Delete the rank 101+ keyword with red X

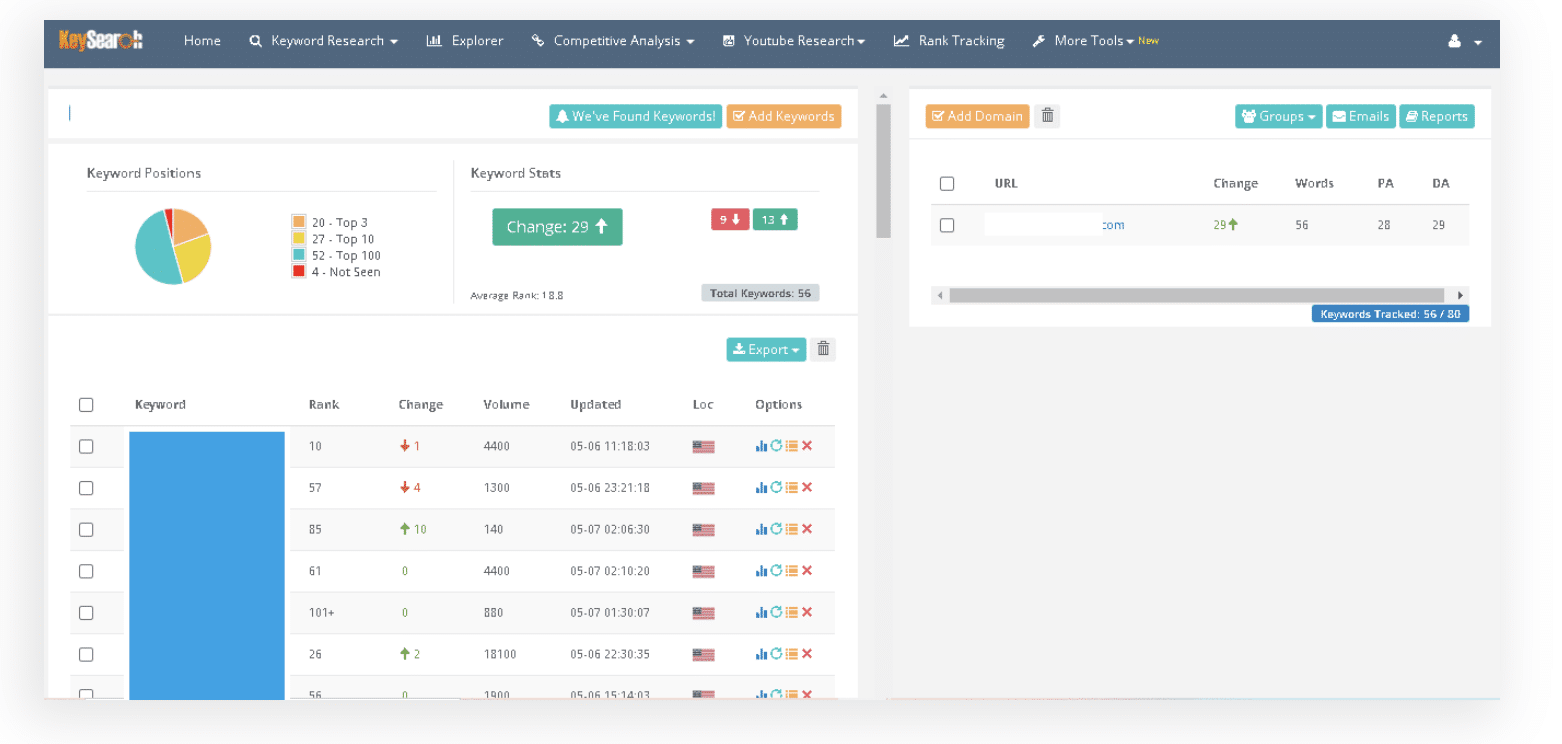pos(807,612)
